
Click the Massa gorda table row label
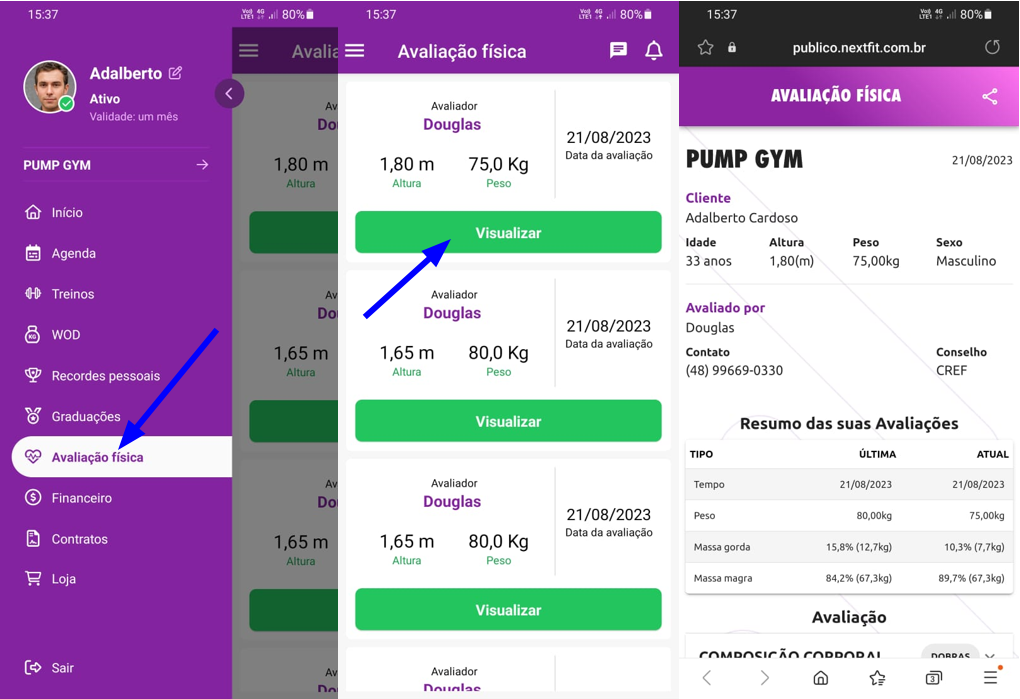(721, 547)
